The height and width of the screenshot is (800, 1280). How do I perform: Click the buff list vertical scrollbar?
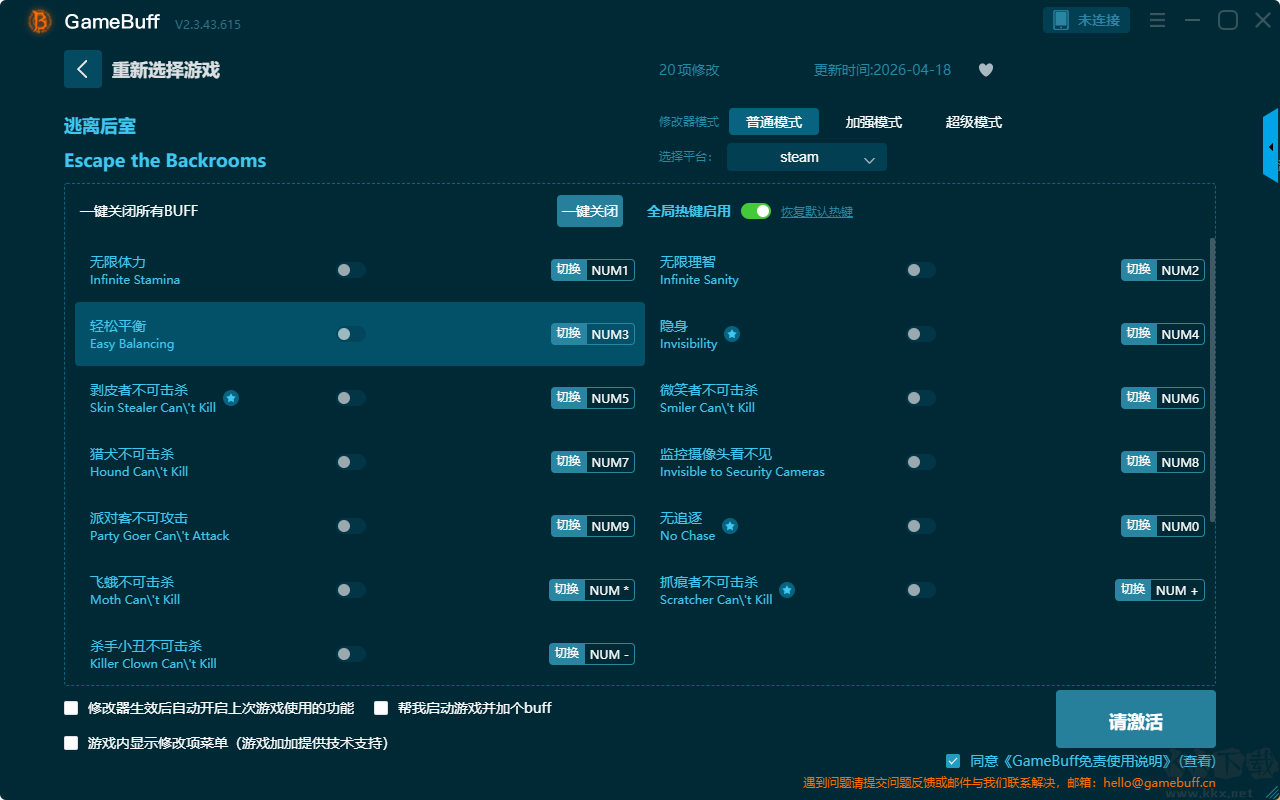pyautogui.click(x=1213, y=380)
